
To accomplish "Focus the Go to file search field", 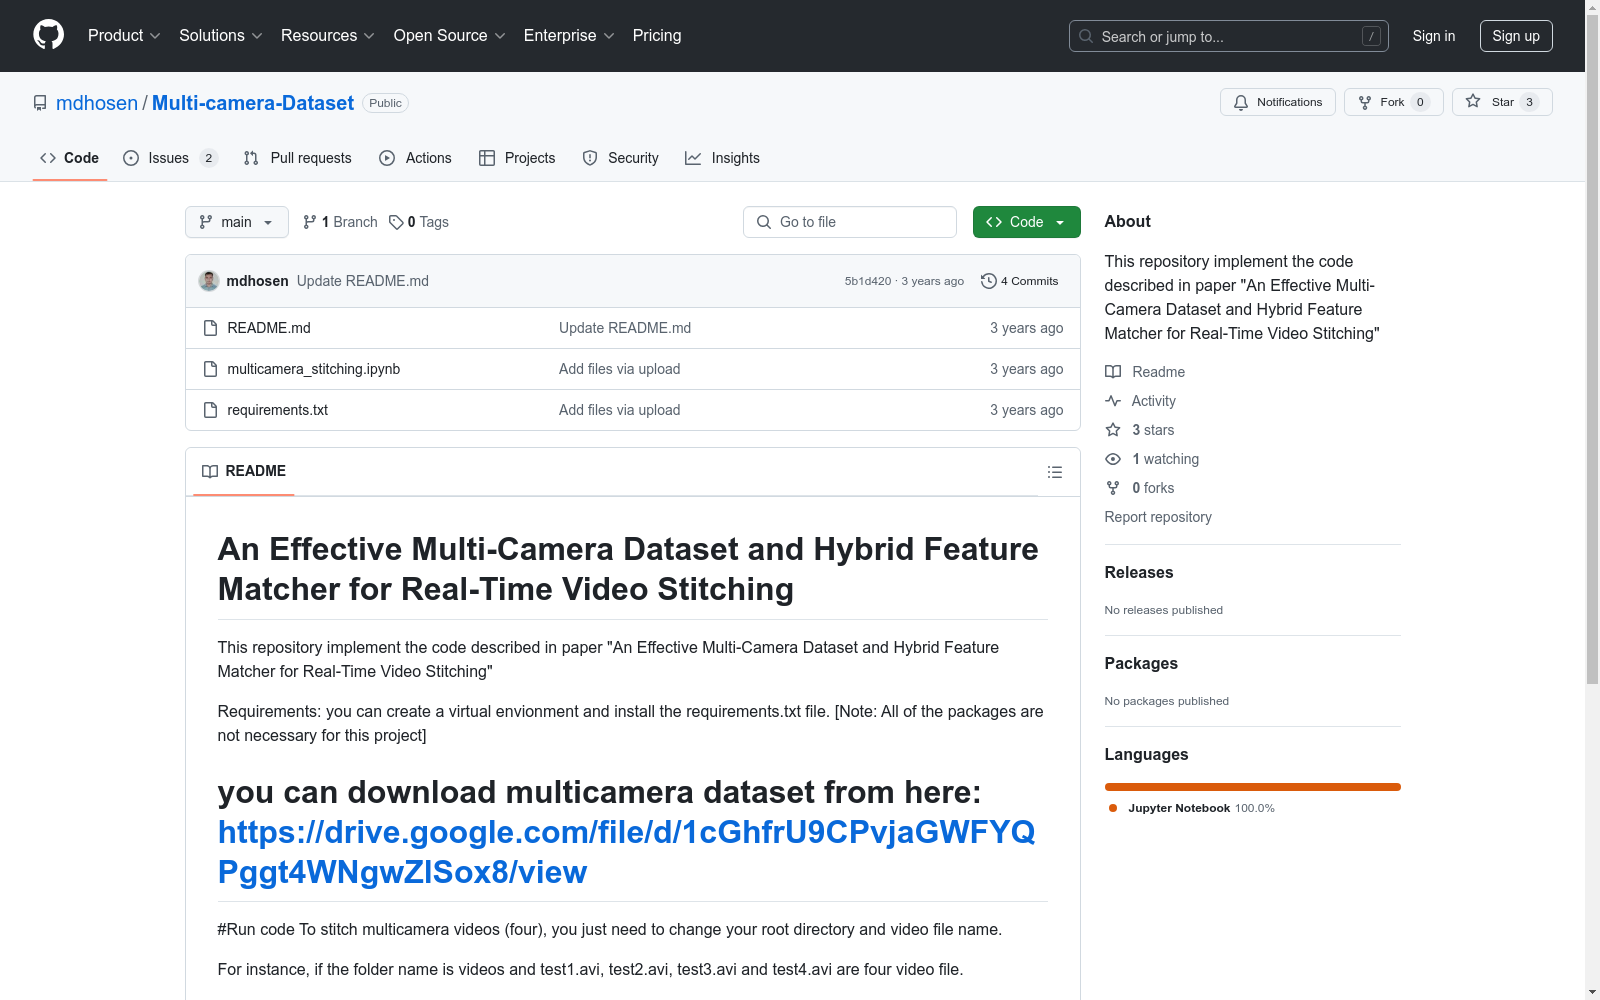I will point(850,222).
